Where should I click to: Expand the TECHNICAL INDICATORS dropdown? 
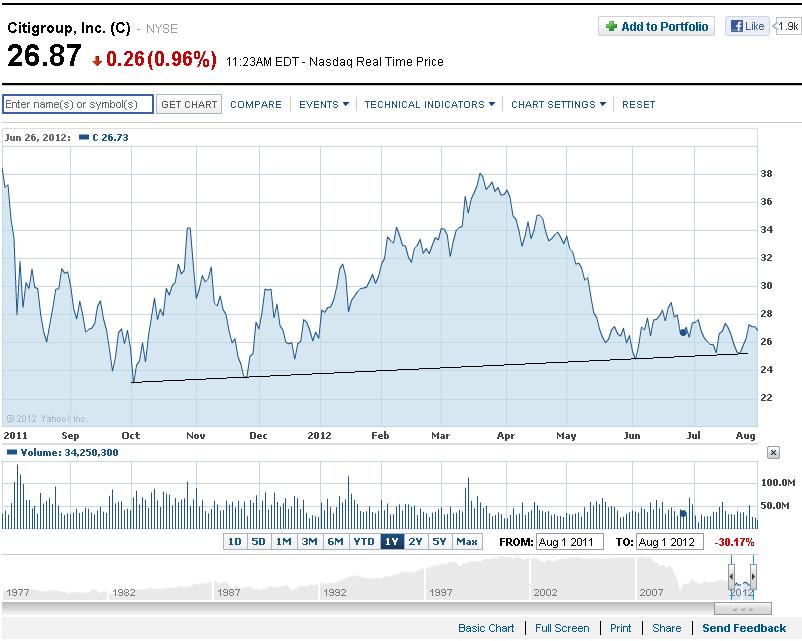(430, 104)
